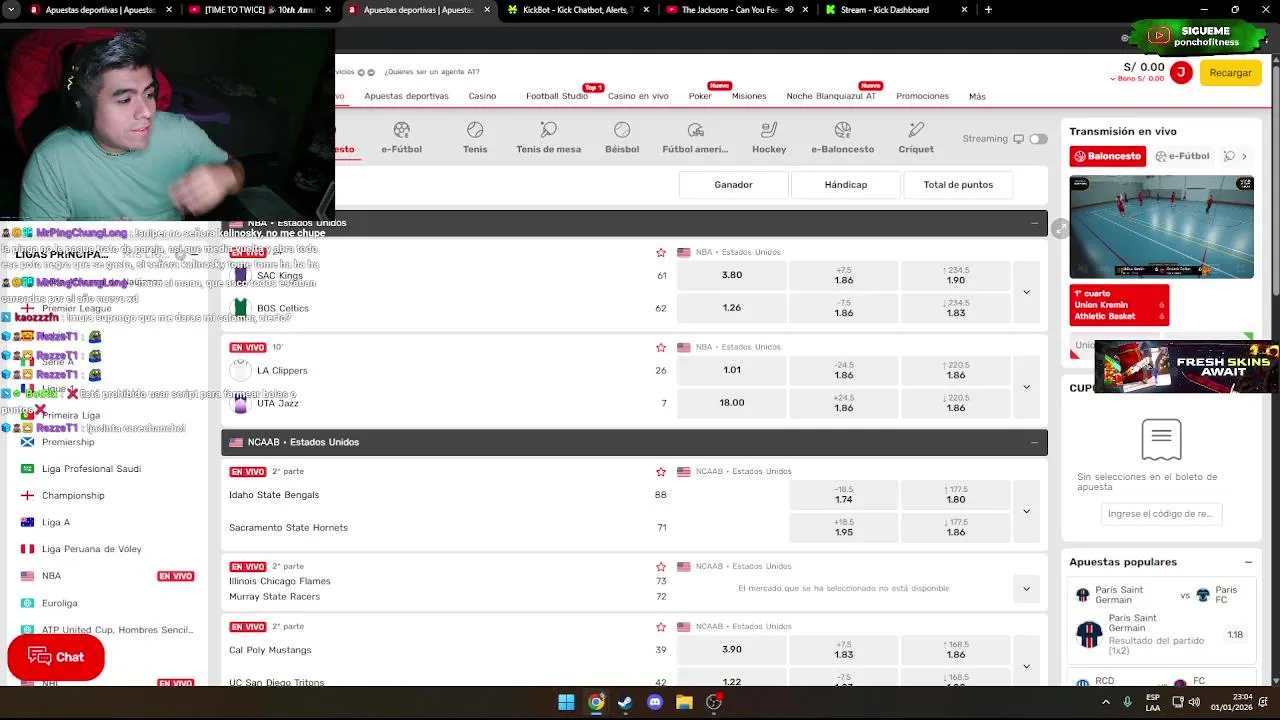The width and height of the screenshot is (1280, 720).
Task: Open the Poker menu item
Action: pos(700,96)
